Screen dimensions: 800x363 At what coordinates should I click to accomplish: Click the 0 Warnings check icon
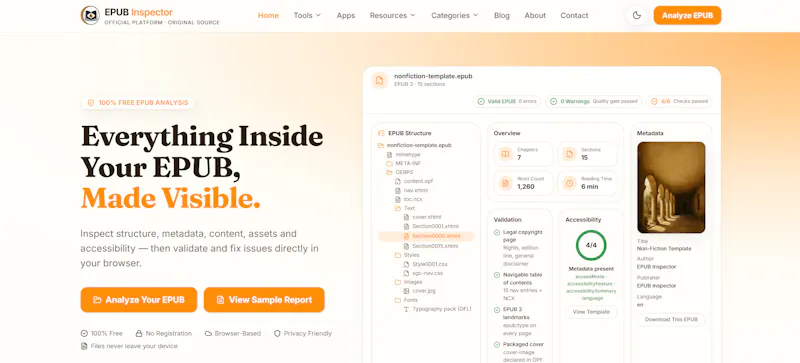point(554,102)
